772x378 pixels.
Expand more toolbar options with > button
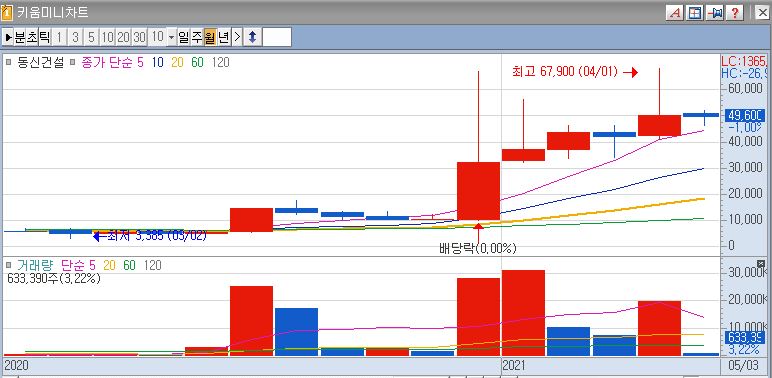click(237, 37)
